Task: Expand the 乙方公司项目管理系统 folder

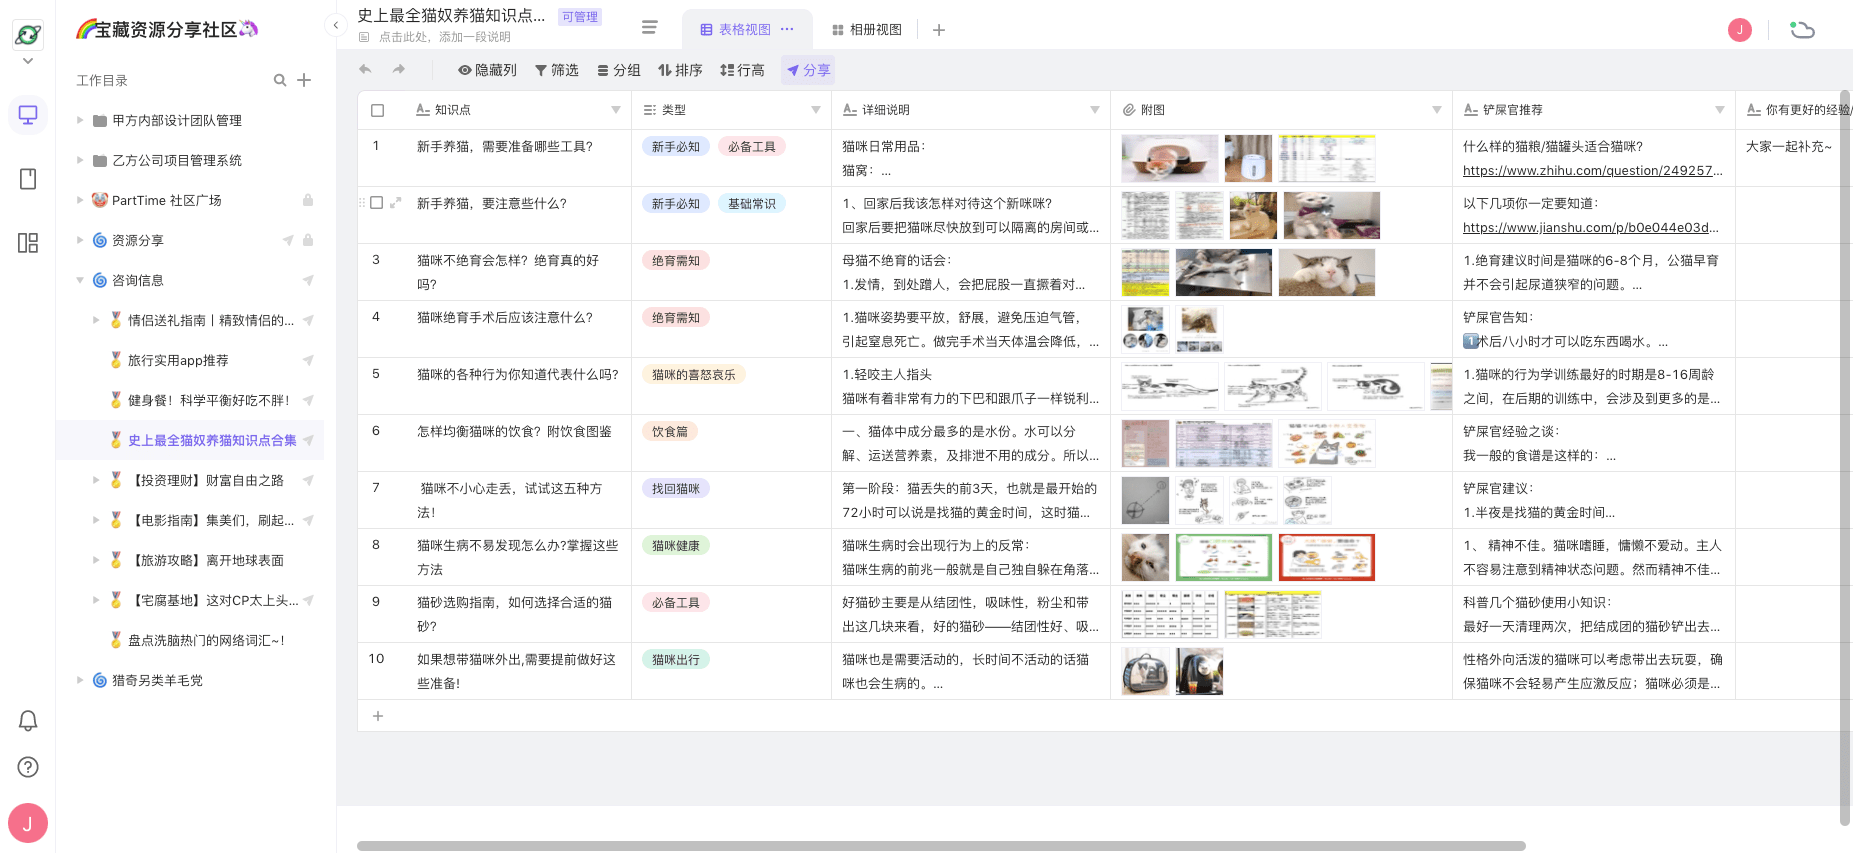Action: [80, 160]
